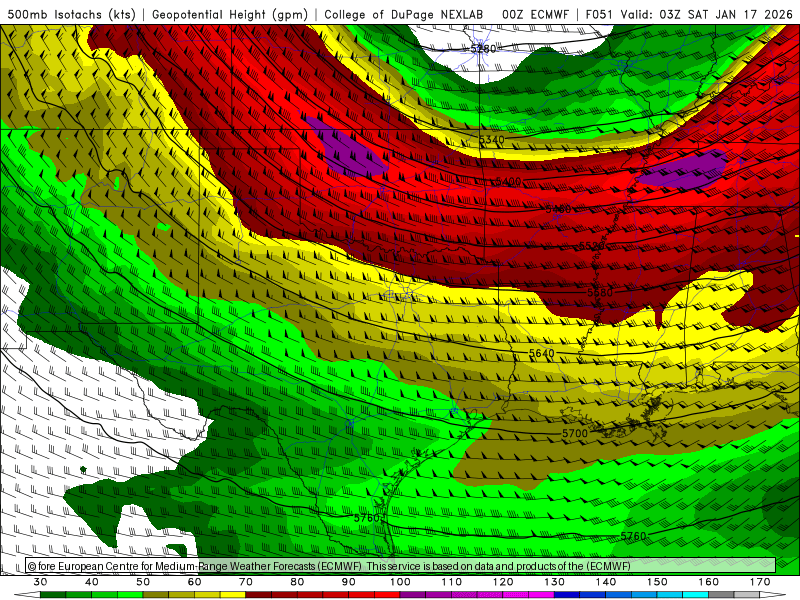
Task: Click the 5580 contour label
Action: 599,292
